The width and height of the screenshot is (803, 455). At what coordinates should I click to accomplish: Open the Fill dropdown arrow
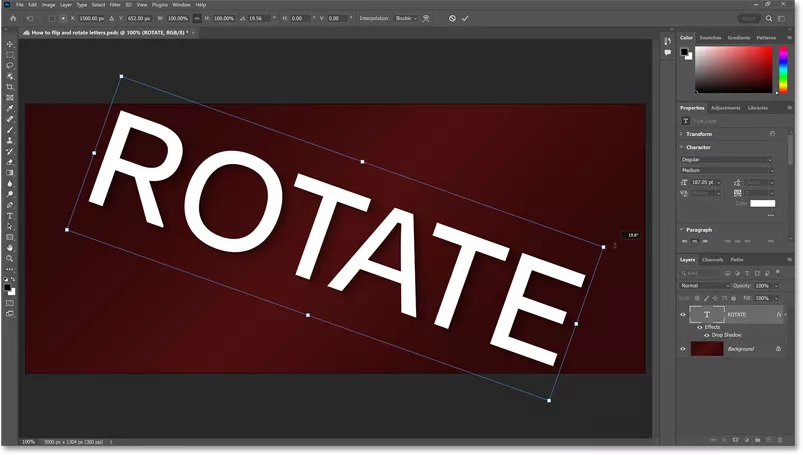[776, 298]
